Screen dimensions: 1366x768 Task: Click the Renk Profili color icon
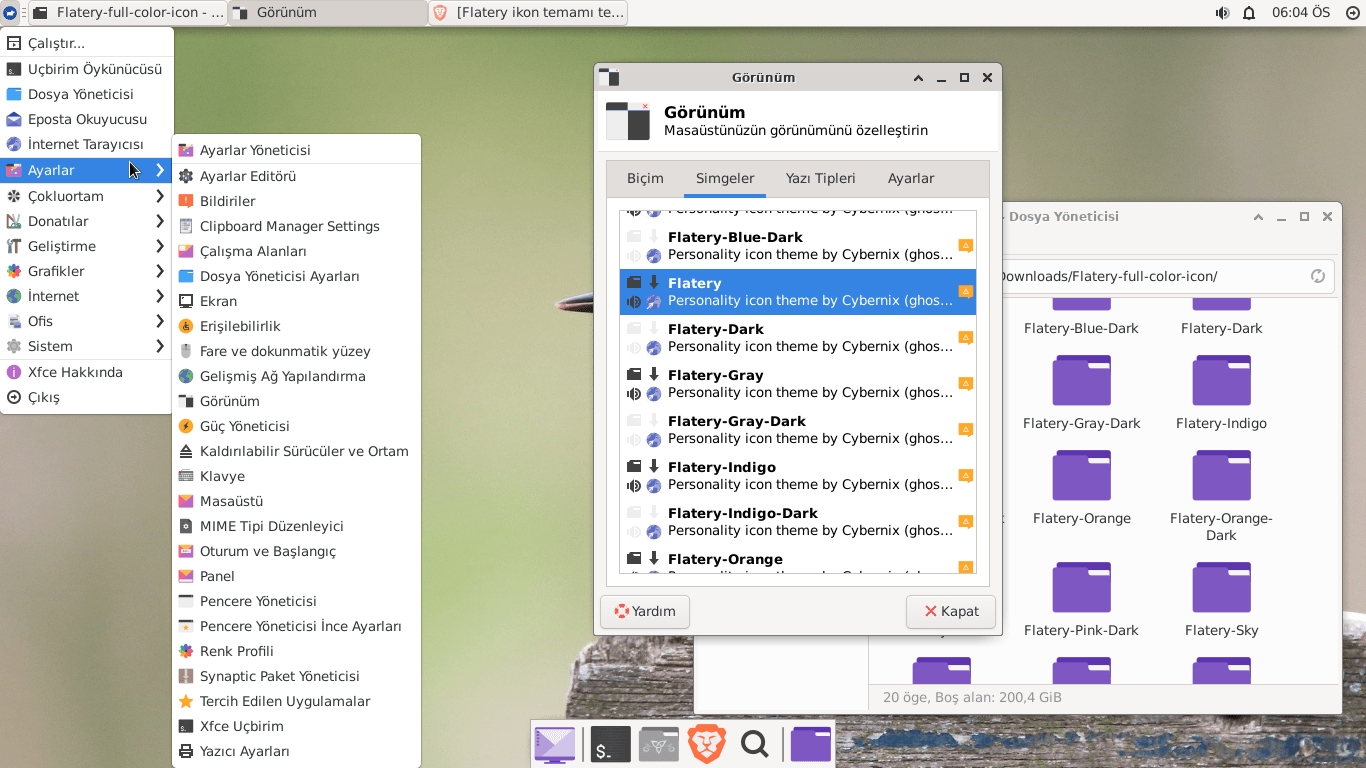[186, 651]
